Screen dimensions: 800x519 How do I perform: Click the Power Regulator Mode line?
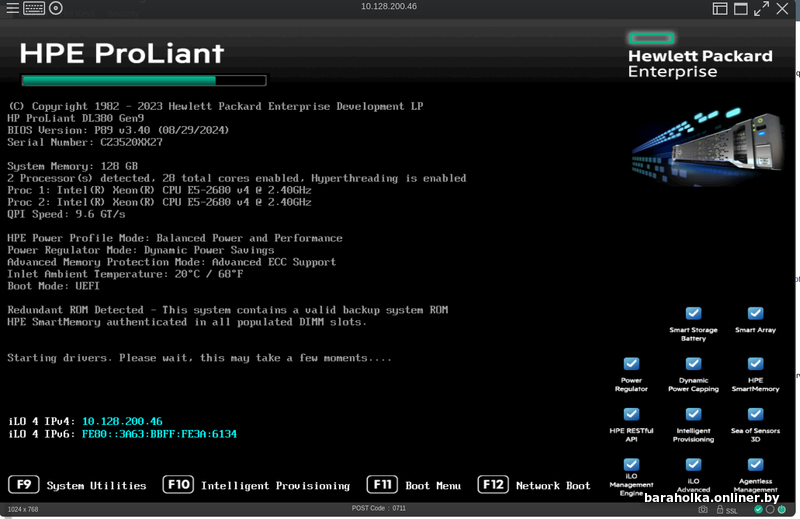click(x=141, y=250)
